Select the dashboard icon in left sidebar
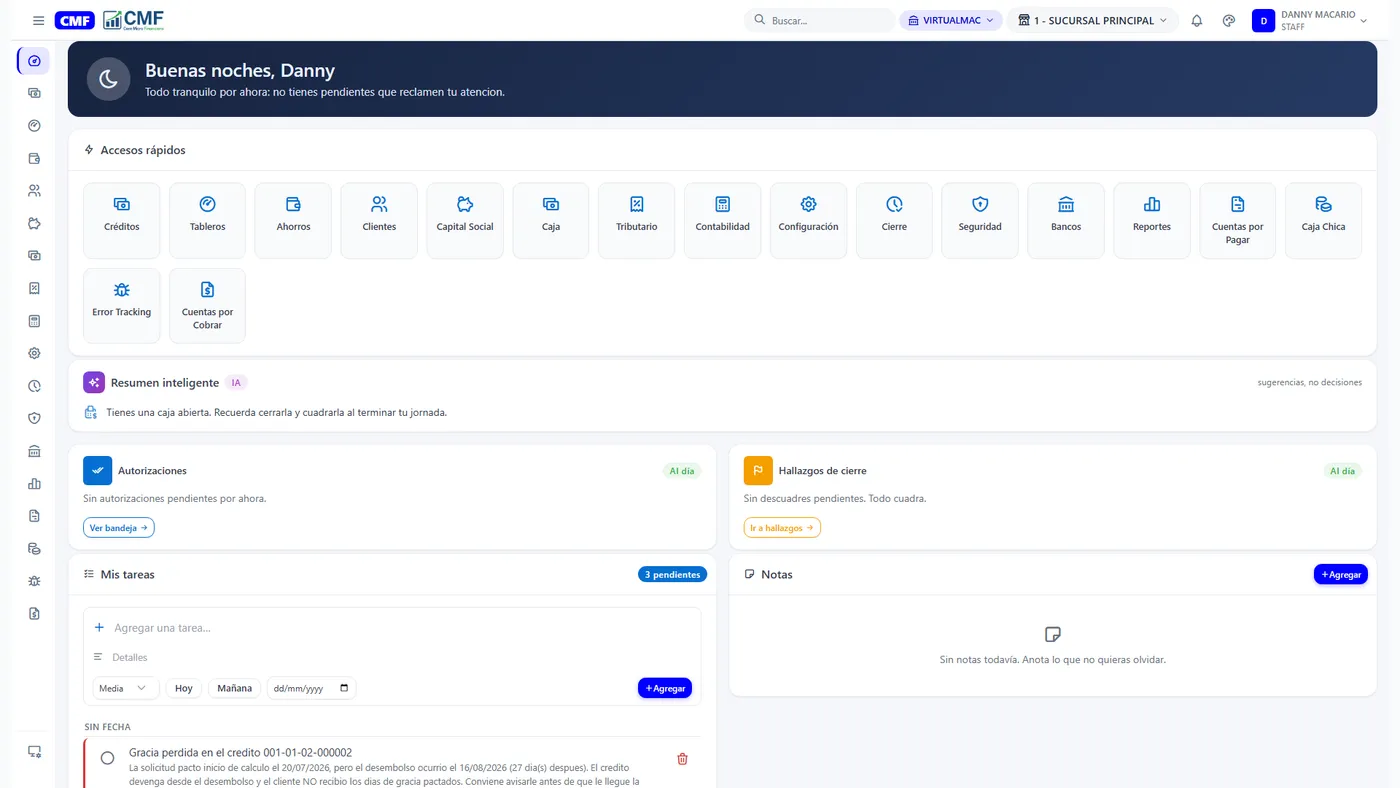 (34, 61)
